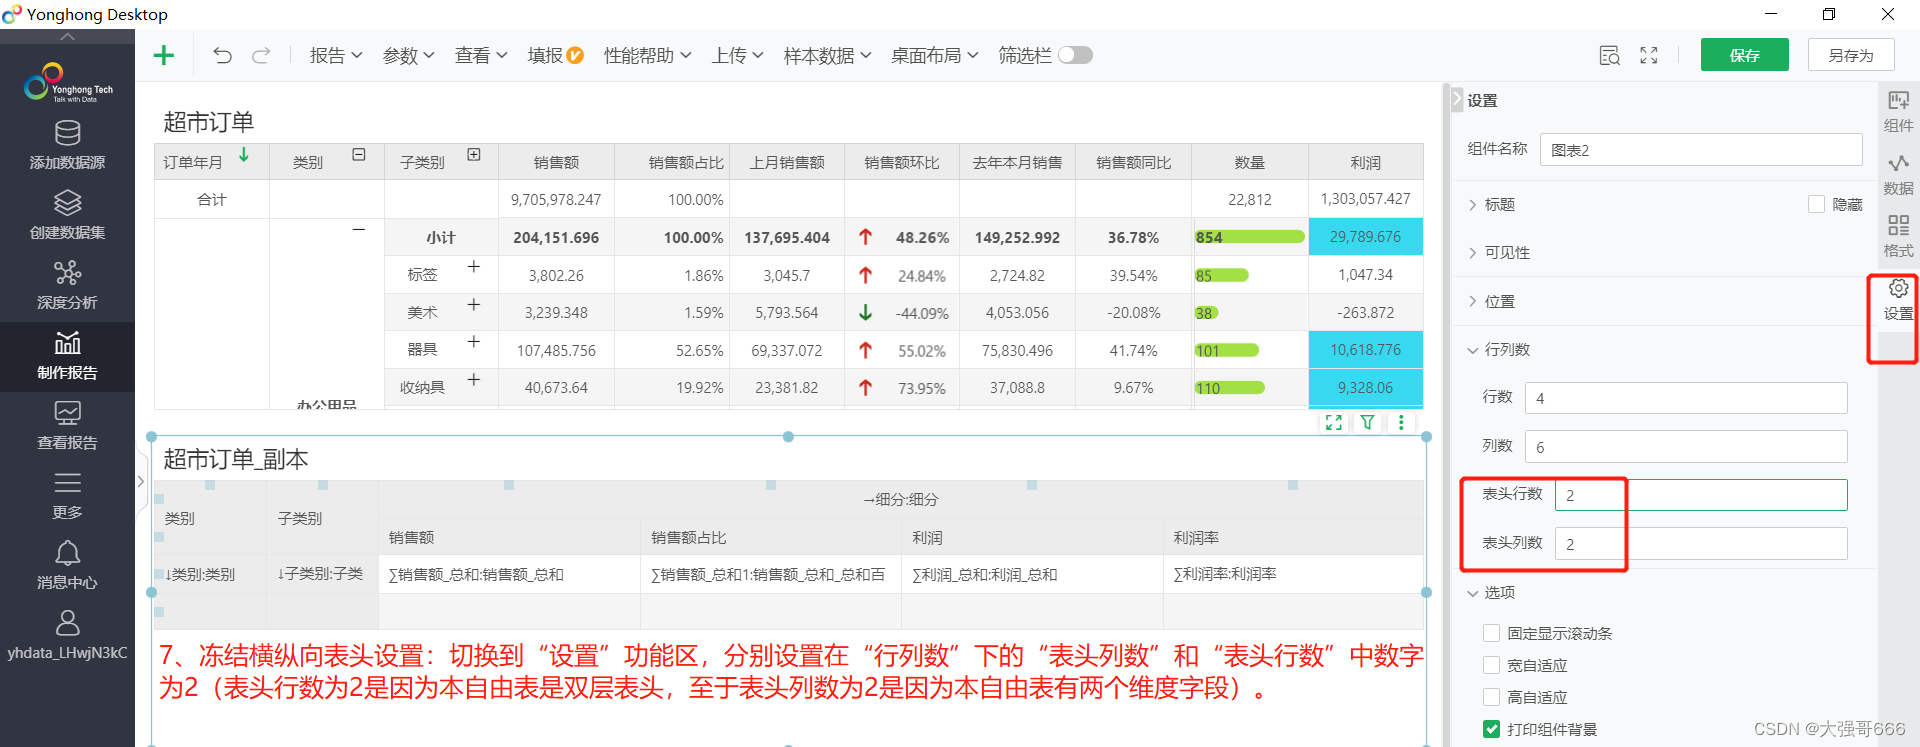Image resolution: width=1920 pixels, height=747 pixels.
Task: Open 创建数据集 in left sidebar
Action: (x=67, y=215)
